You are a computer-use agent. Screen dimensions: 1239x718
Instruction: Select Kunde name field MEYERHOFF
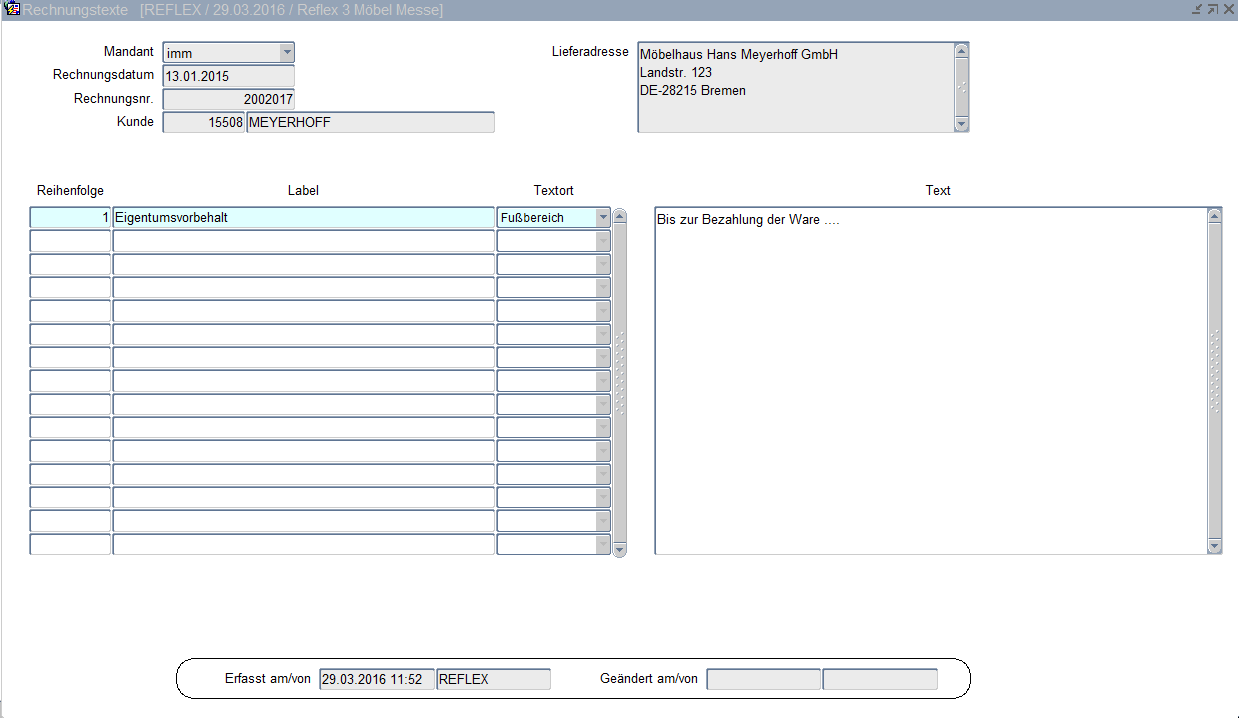coord(370,122)
